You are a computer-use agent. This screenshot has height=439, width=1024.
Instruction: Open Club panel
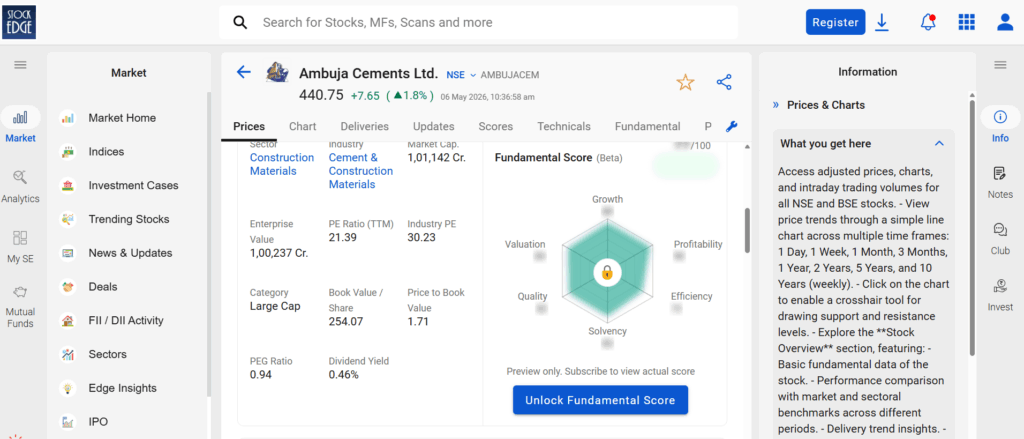click(x=1000, y=238)
